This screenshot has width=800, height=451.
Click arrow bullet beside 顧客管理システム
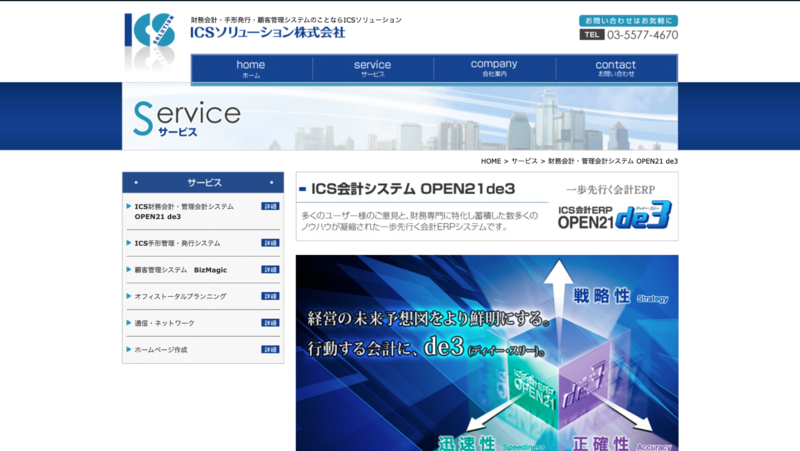pyautogui.click(x=129, y=269)
